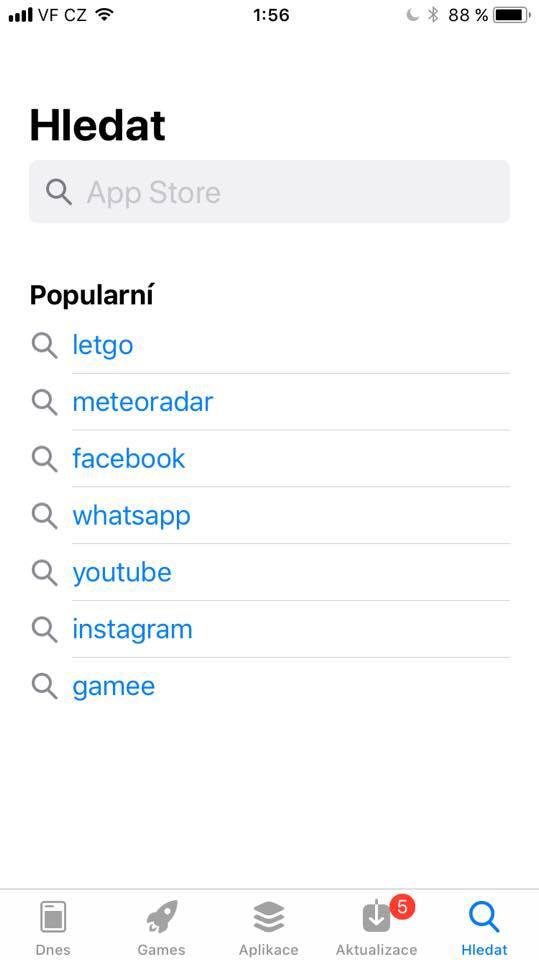Switch to the Aplikace tab label
This screenshot has height=960, width=539.
coord(269,950)
